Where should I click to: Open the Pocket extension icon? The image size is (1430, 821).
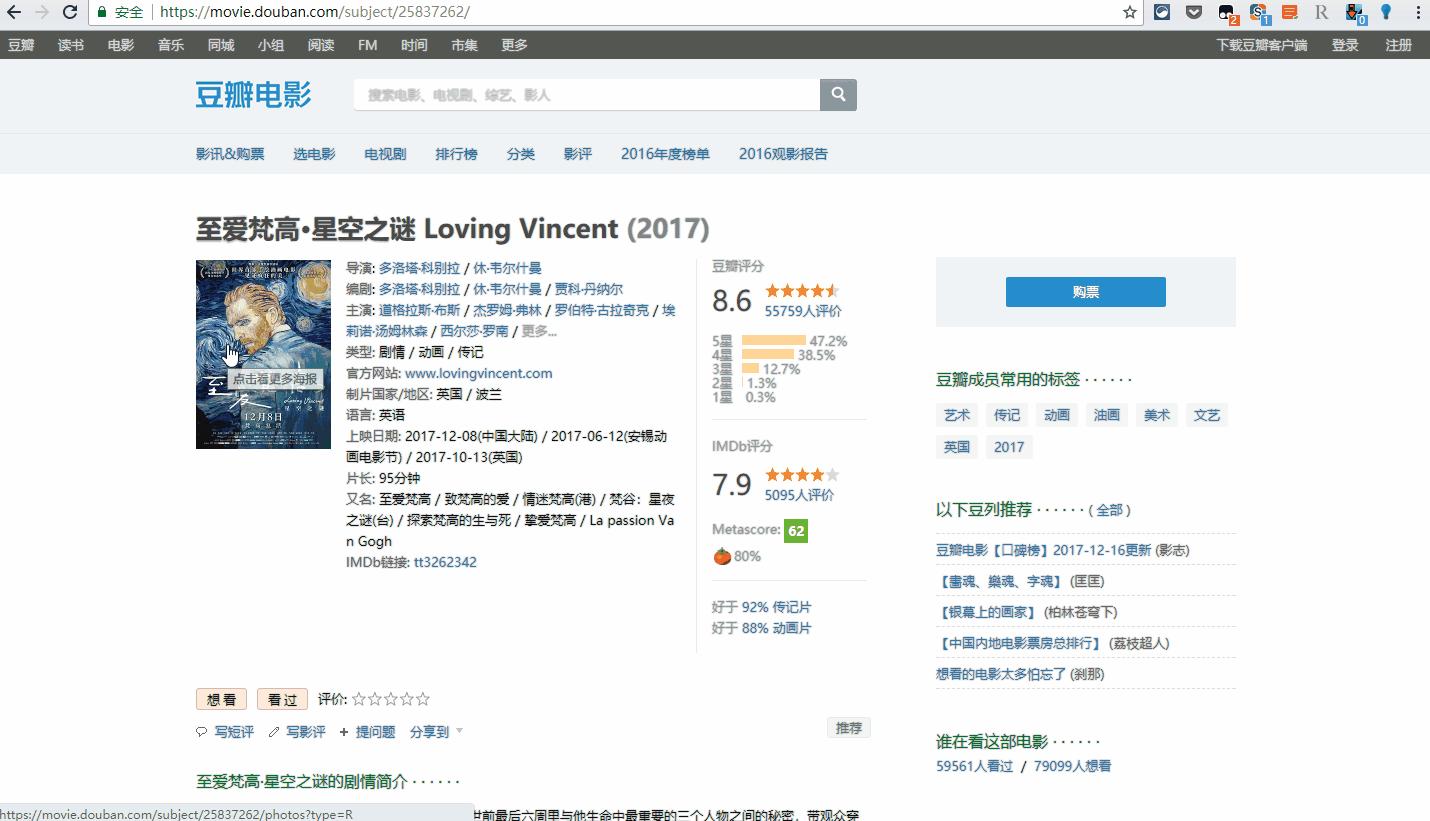(1194, 12)
